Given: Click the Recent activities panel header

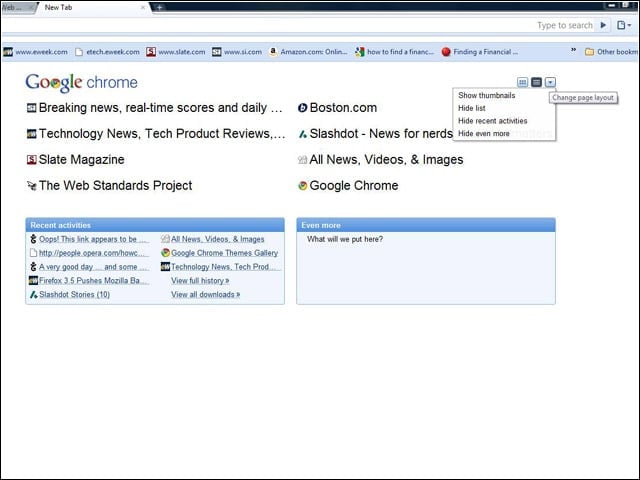Looking at the screenshot, I should click(x=155, y=225).
